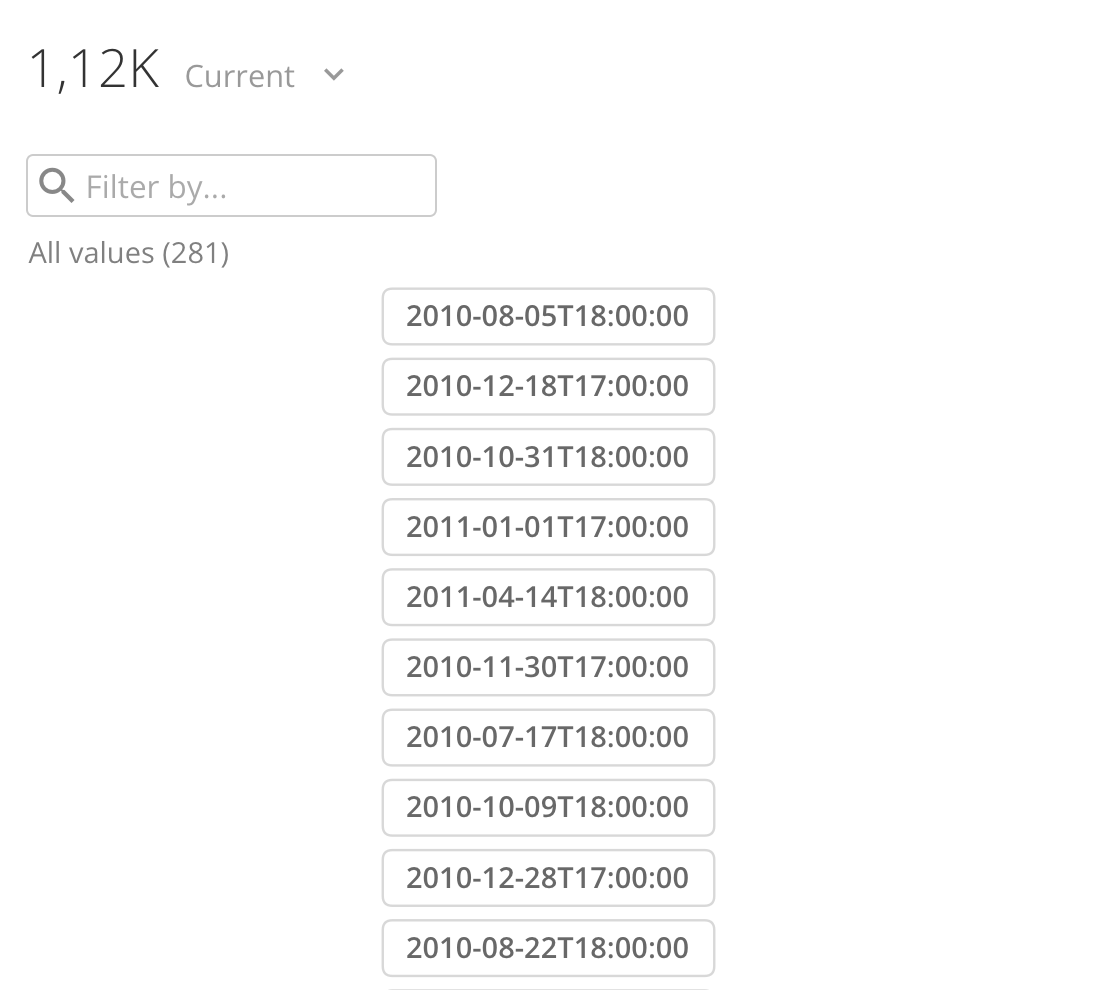The width and height of the screenshot is (1100, 990).
Task: Expand the dropdown arrow beside Current
Action: click(333, 74)
